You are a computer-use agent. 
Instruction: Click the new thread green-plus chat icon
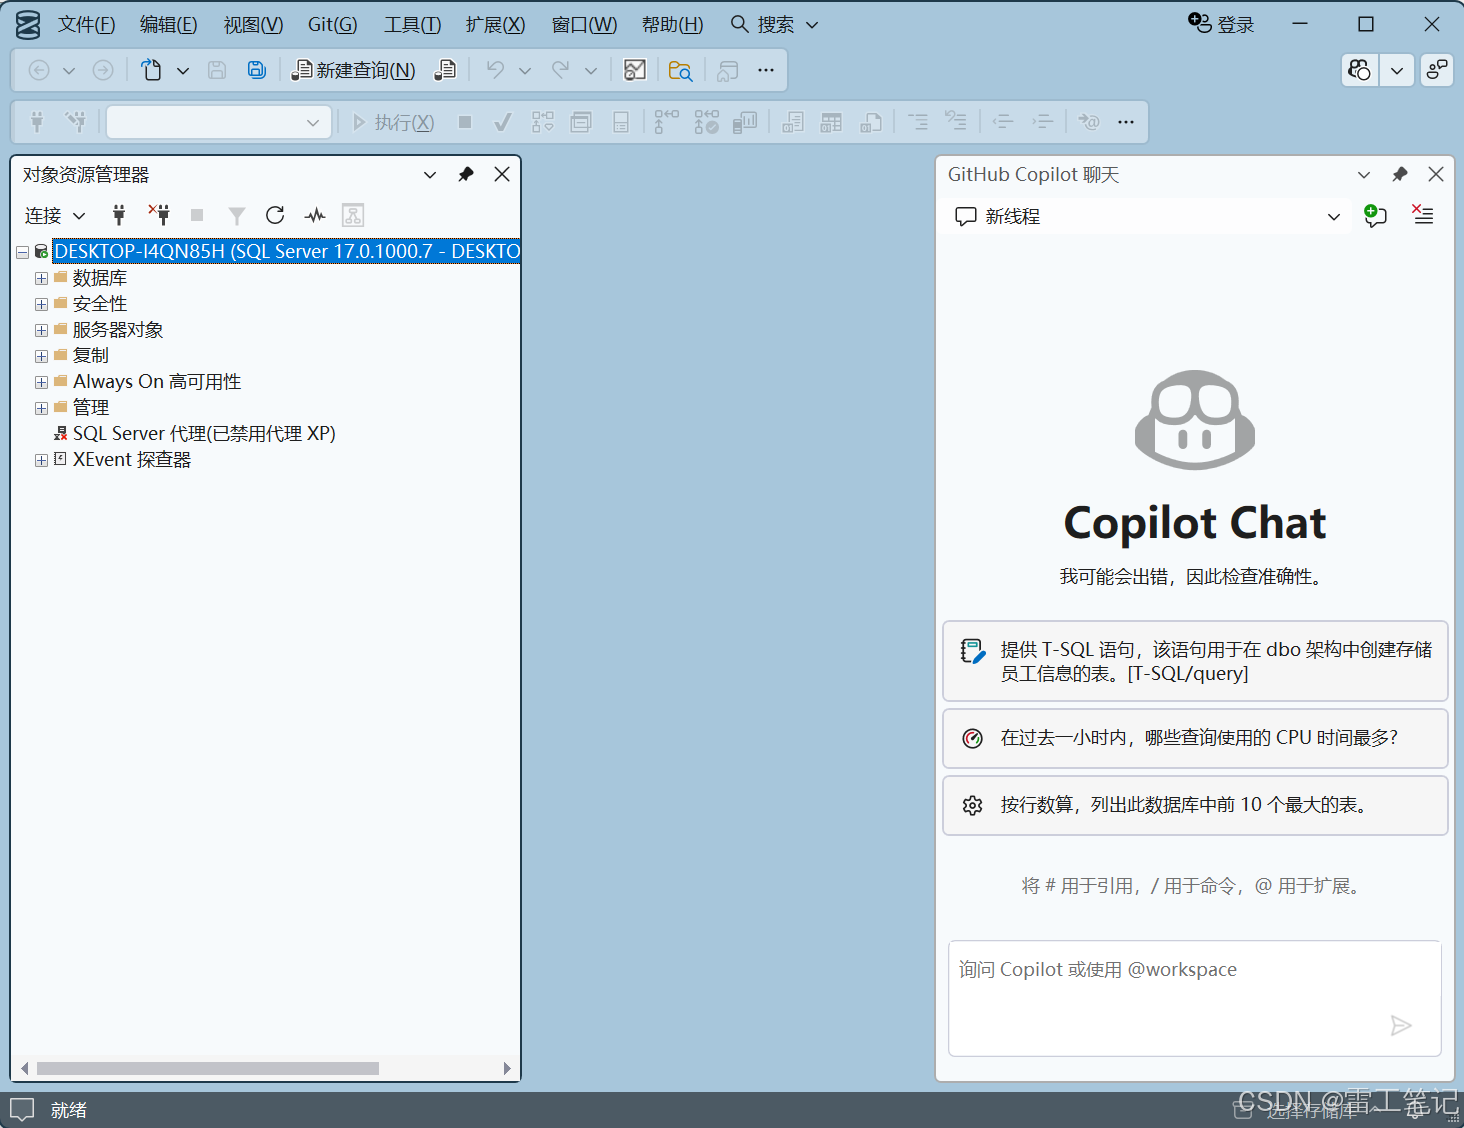pyautogui.click(x=1375, y=215)
